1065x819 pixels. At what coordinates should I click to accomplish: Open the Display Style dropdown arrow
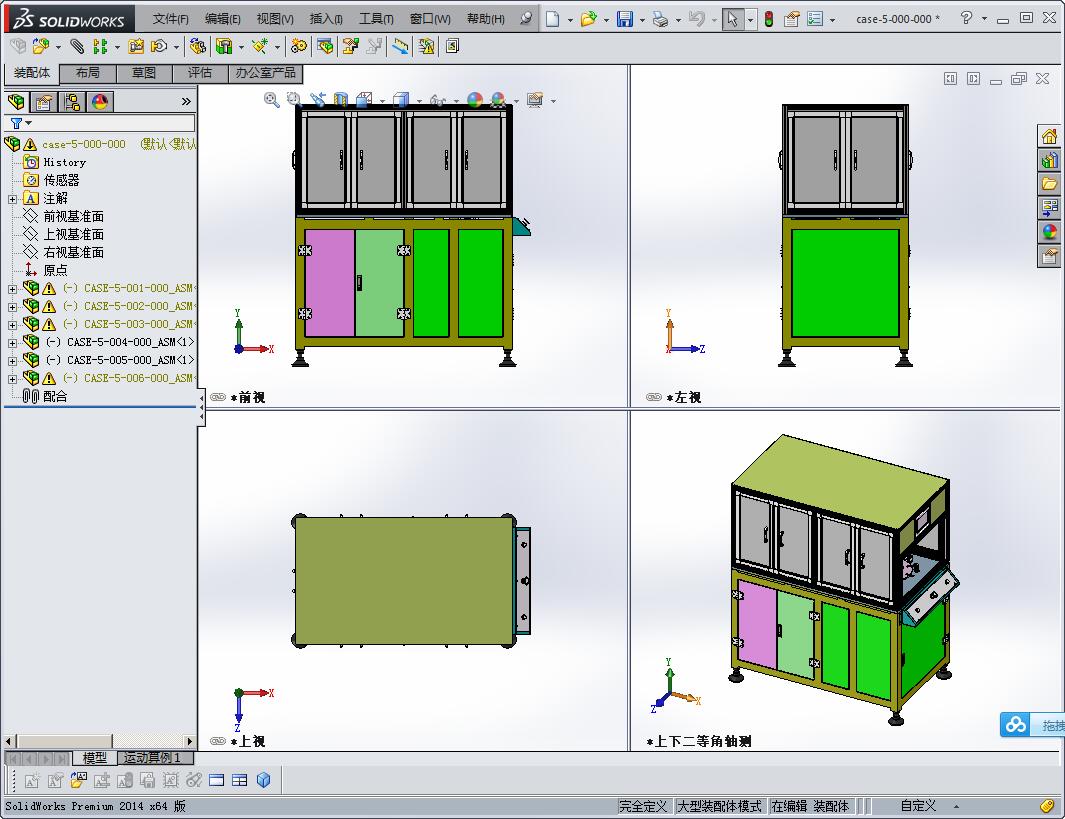(x=419, y=100)
